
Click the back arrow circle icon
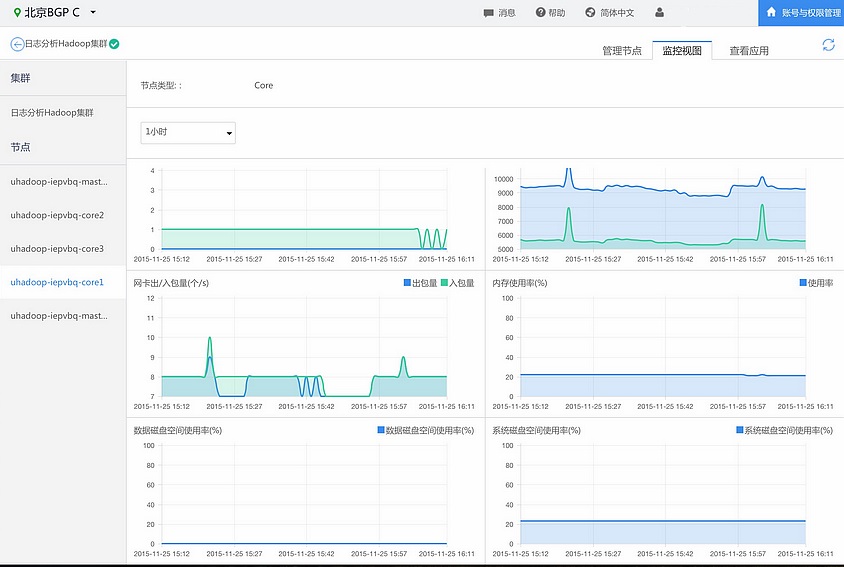tap(17, 44)
